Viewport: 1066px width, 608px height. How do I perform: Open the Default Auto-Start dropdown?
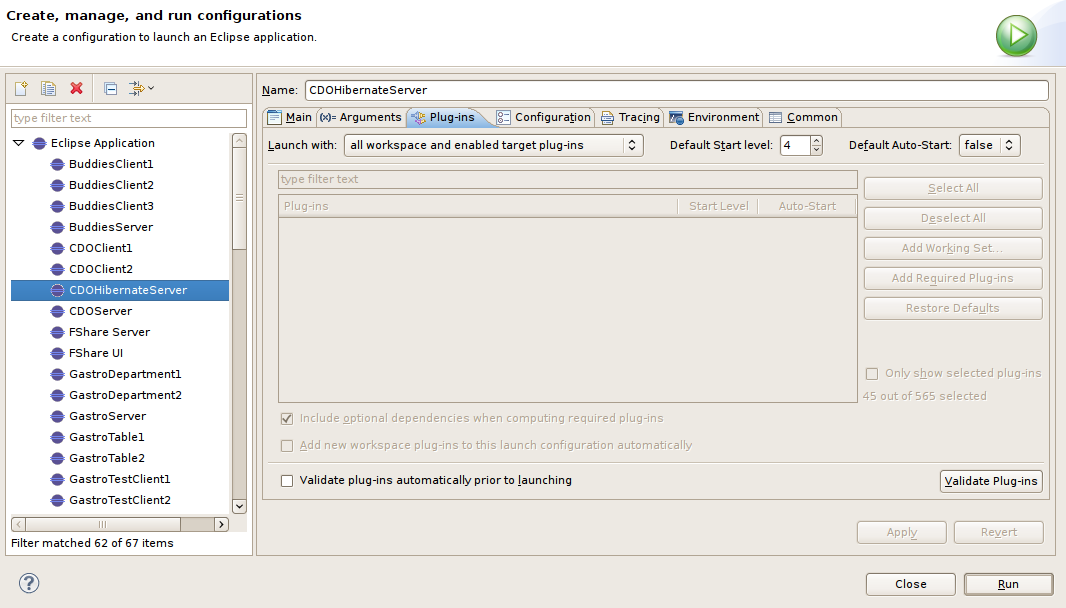tap(1010, 144)
